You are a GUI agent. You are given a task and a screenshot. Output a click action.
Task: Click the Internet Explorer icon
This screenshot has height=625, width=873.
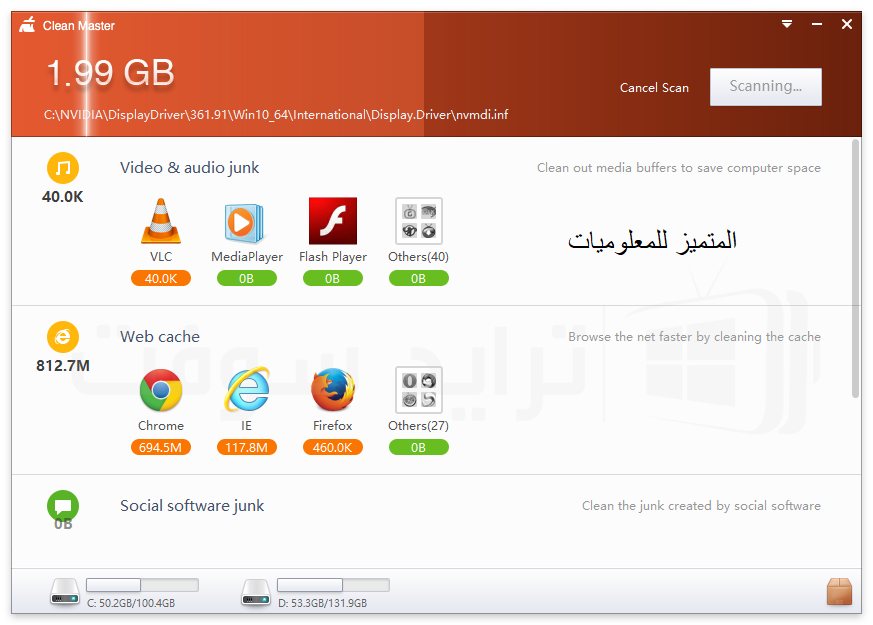coord(247,389)
